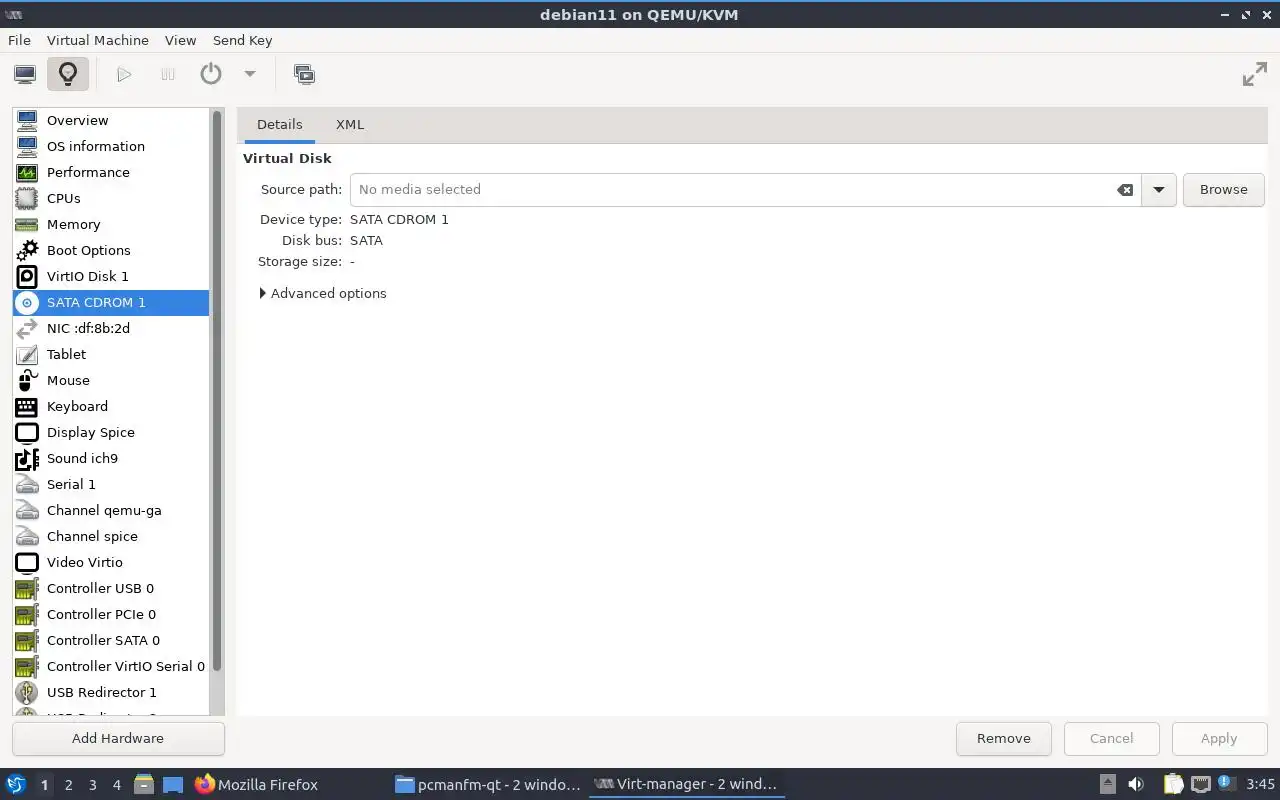Select Display Spice entry
Viewport: 1280px width, 800px height.
click(x=111, y=432)
